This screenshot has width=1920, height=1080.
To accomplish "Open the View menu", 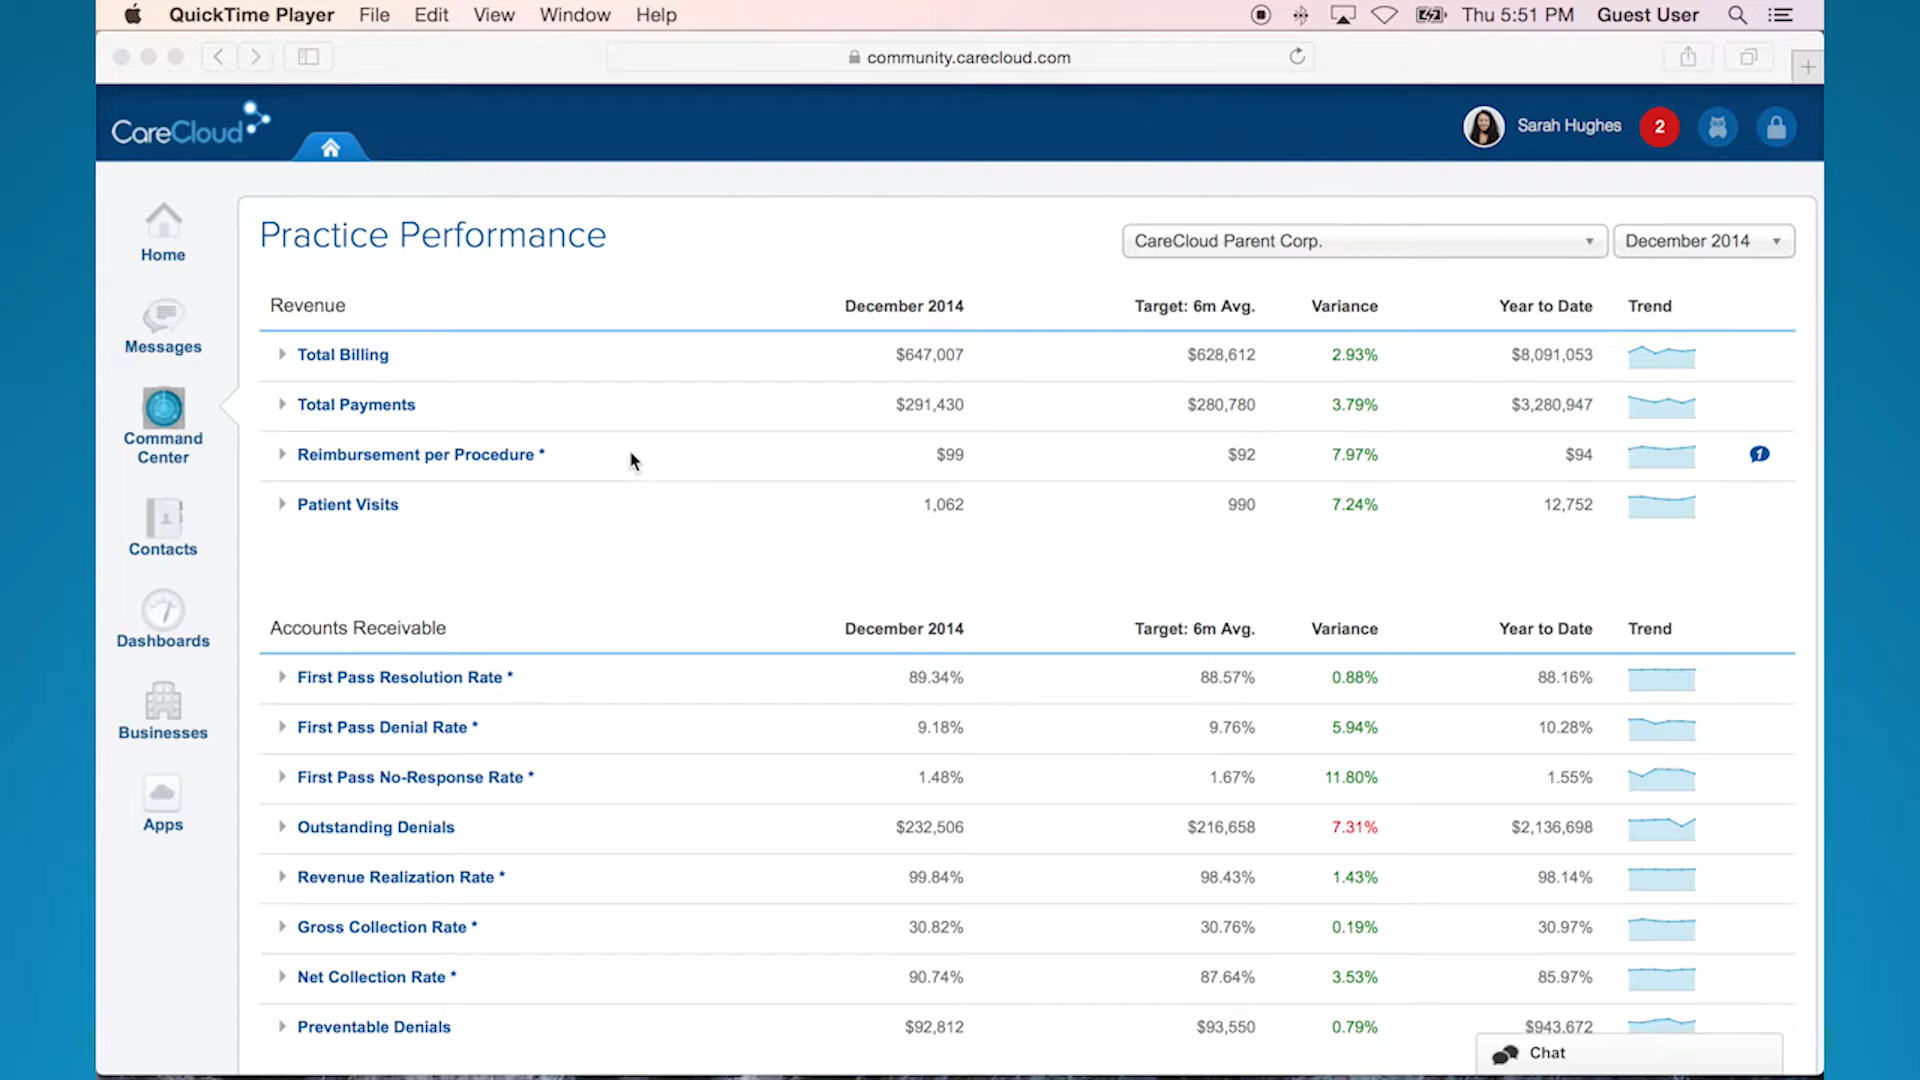I will [494, 15].
